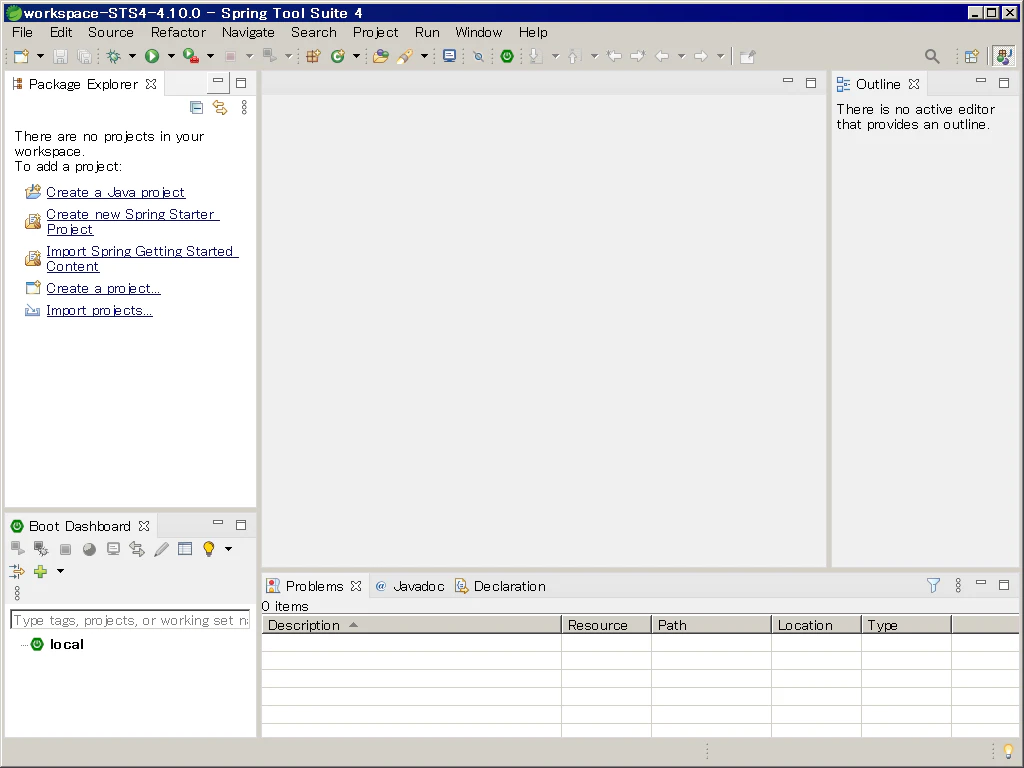This screenshot has width=1024, height=768.
Task: Toggle the Java perspective button
Action: point(1004,57)
